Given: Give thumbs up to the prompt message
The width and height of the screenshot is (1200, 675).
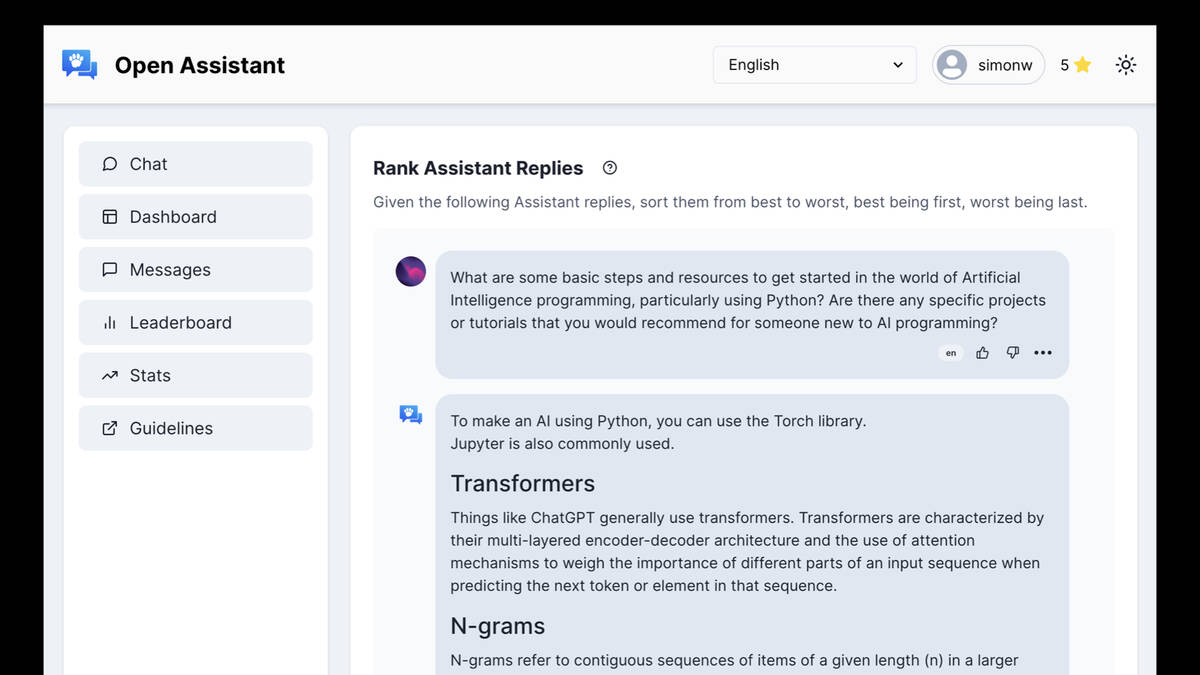Looking at the screenshot, I should point(982,353).
